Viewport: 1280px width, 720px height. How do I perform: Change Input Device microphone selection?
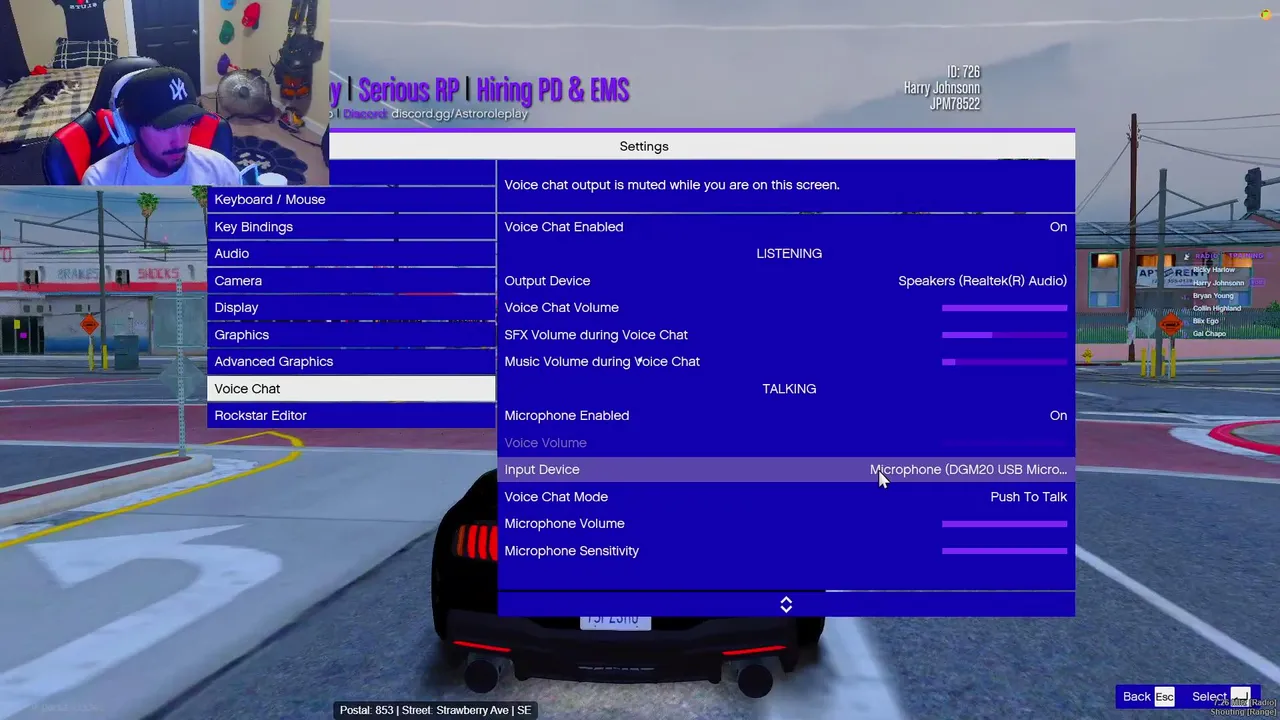[786, 470]
